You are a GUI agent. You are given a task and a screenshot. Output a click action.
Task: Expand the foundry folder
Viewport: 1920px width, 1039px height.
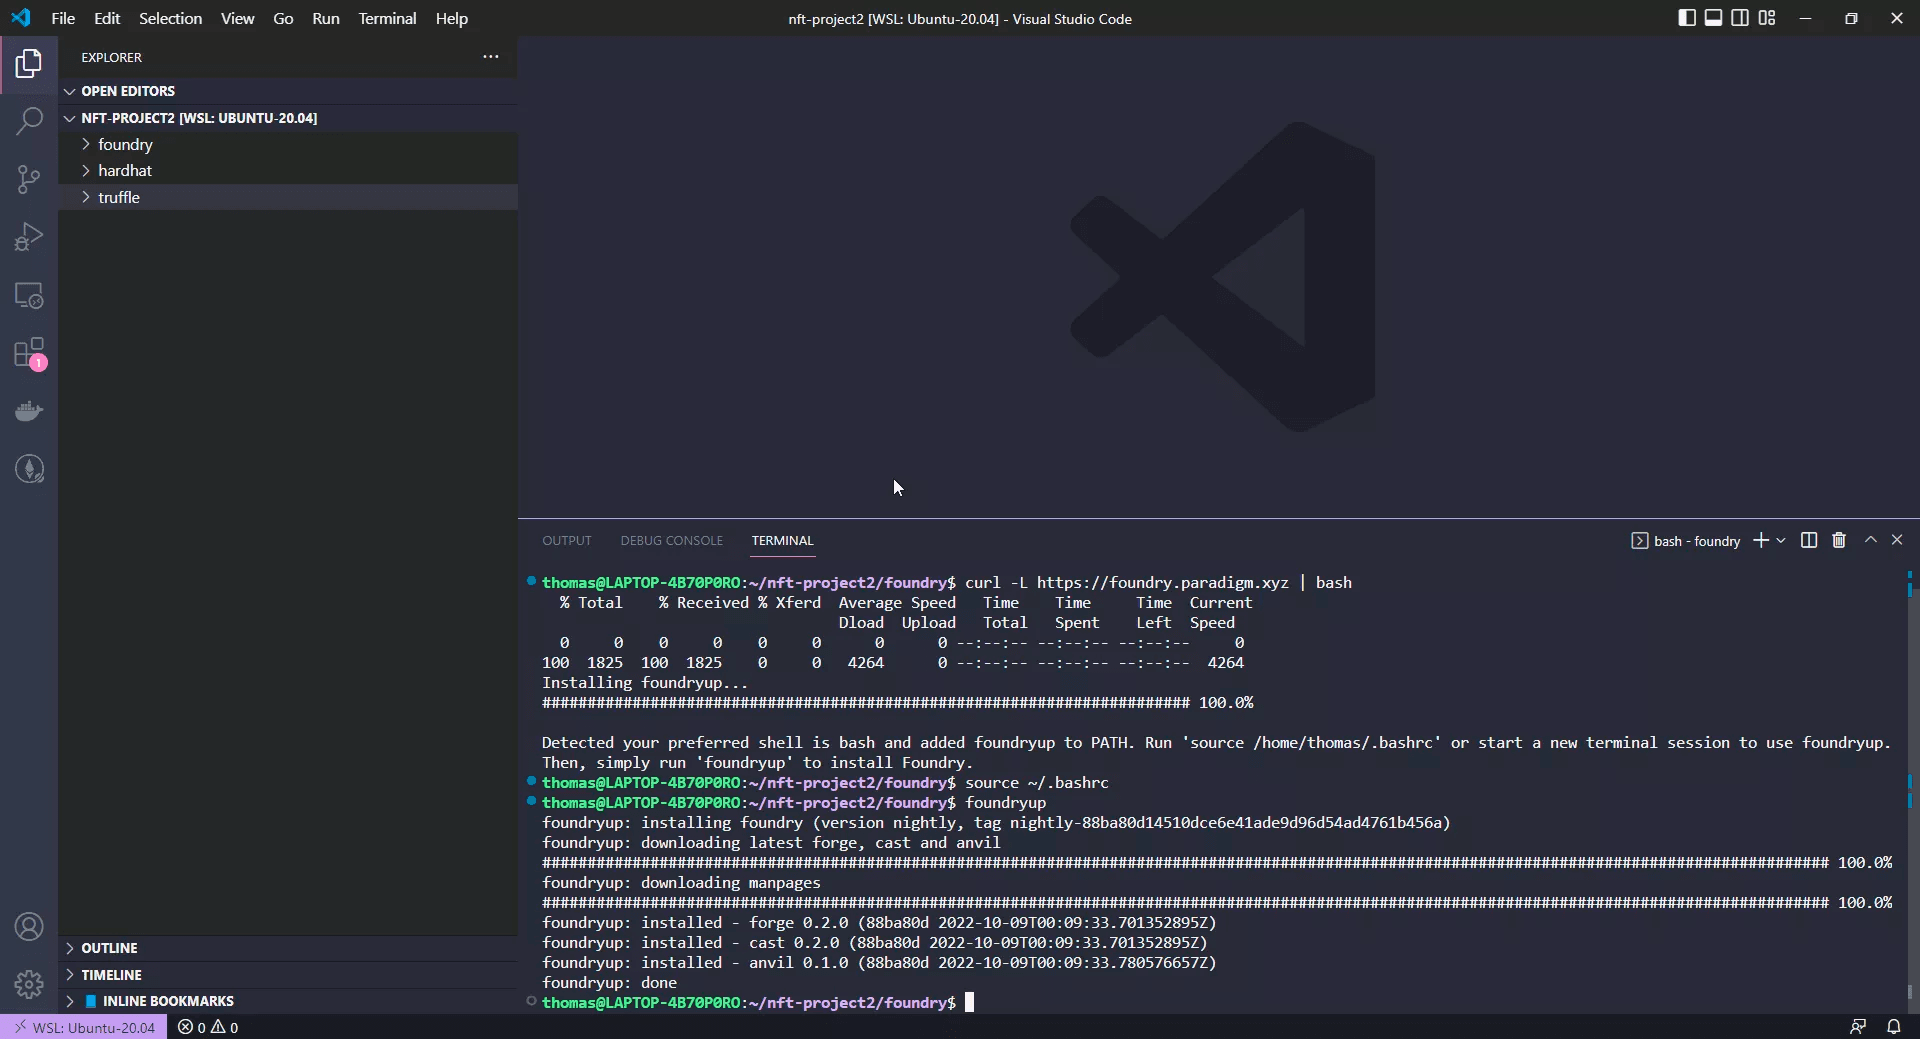click(x=288, y=144)
